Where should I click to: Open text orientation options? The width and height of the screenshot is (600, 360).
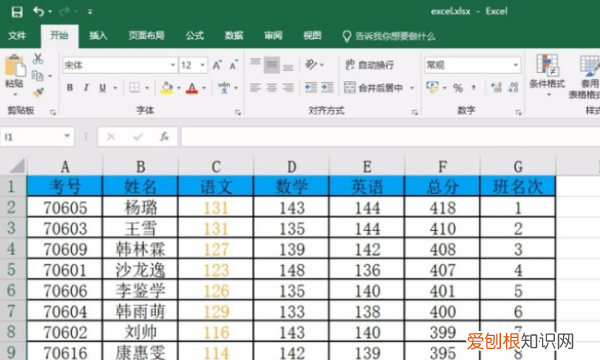313,65
